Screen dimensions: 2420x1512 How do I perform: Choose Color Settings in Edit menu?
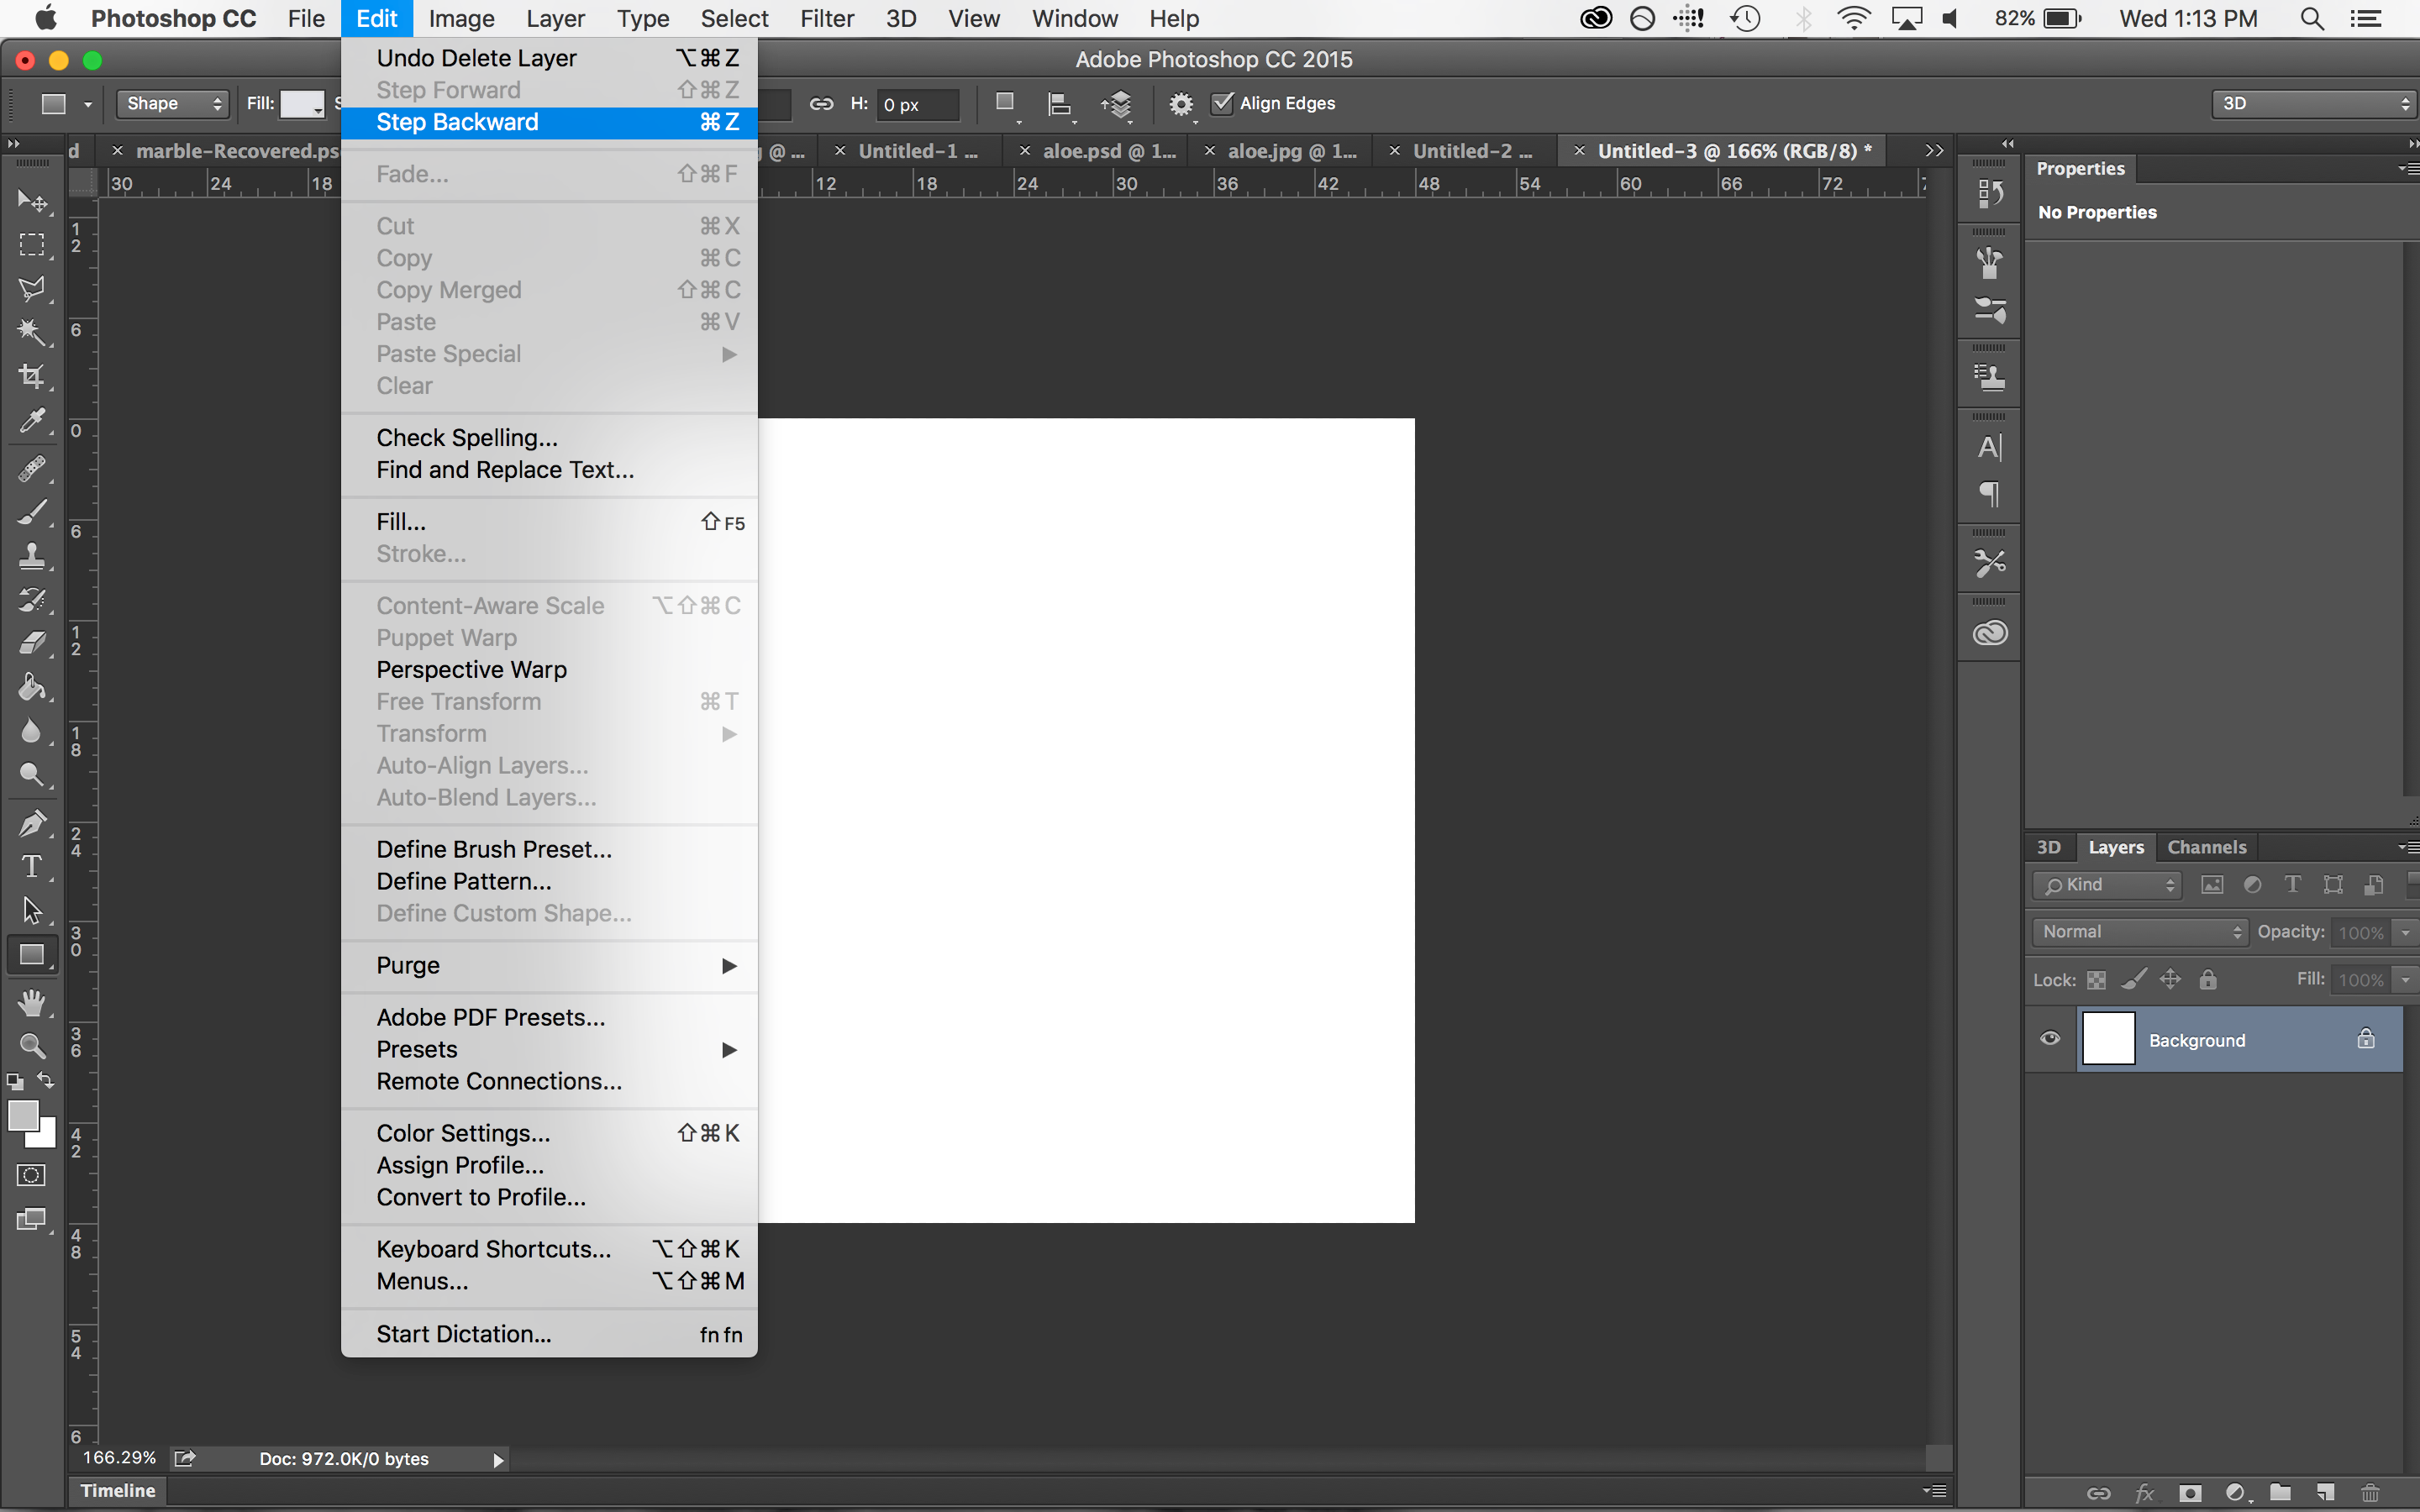point(549,1133)
